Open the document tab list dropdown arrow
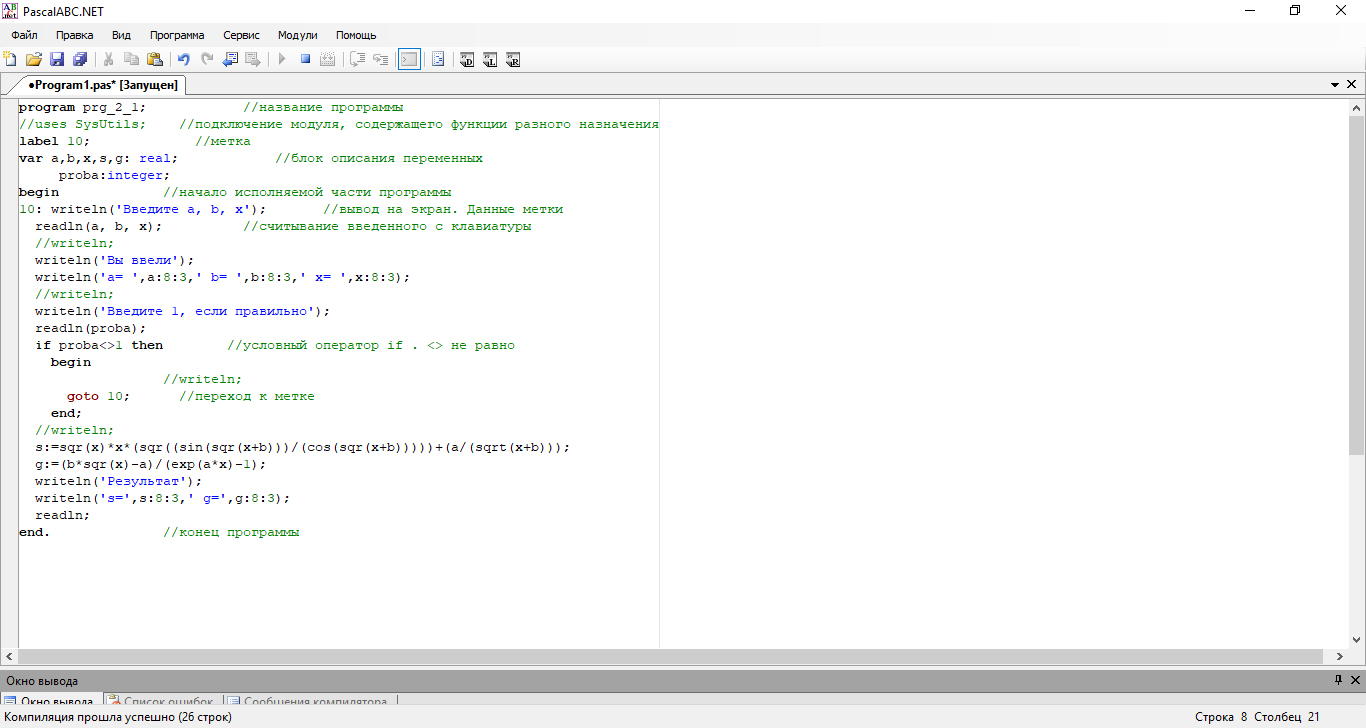Screen dimensions: 1366x728 click(x=1335, y=86)
